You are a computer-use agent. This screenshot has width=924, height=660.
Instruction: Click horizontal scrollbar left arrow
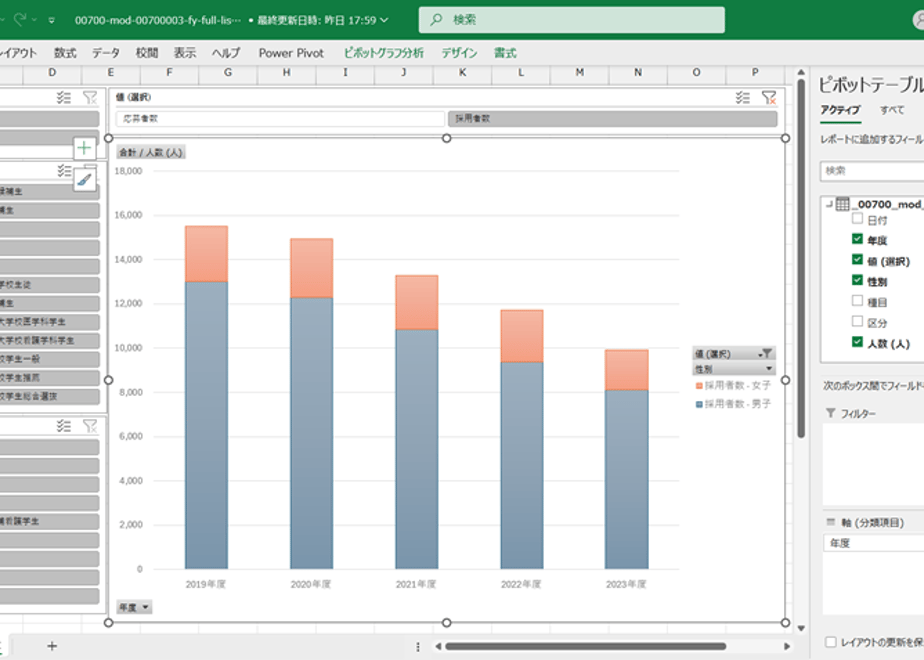(x=438, y=646)
